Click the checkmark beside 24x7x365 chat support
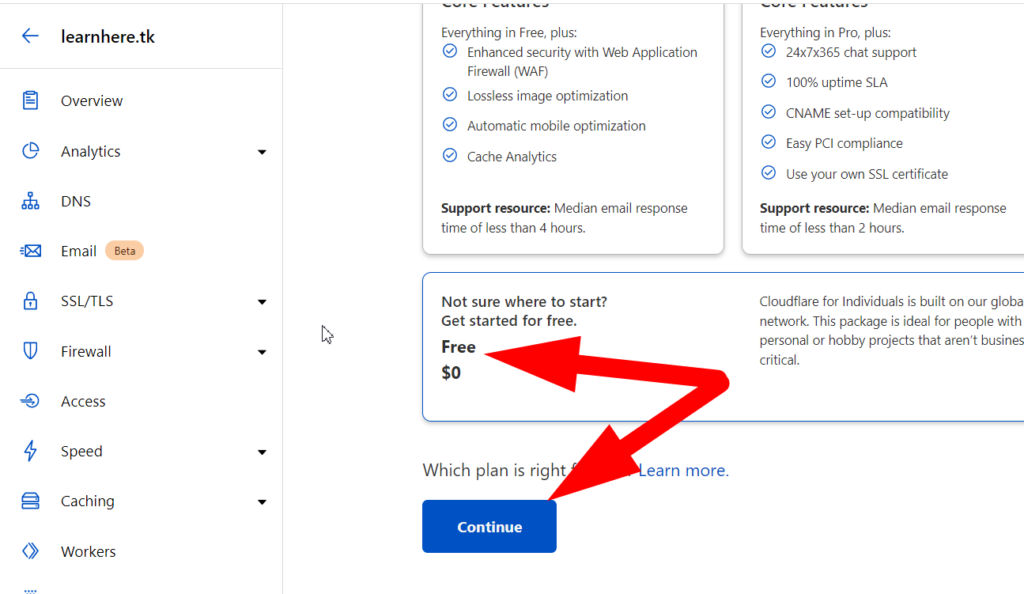This screenshot has width=1024, height=594. tap(769, 51)
